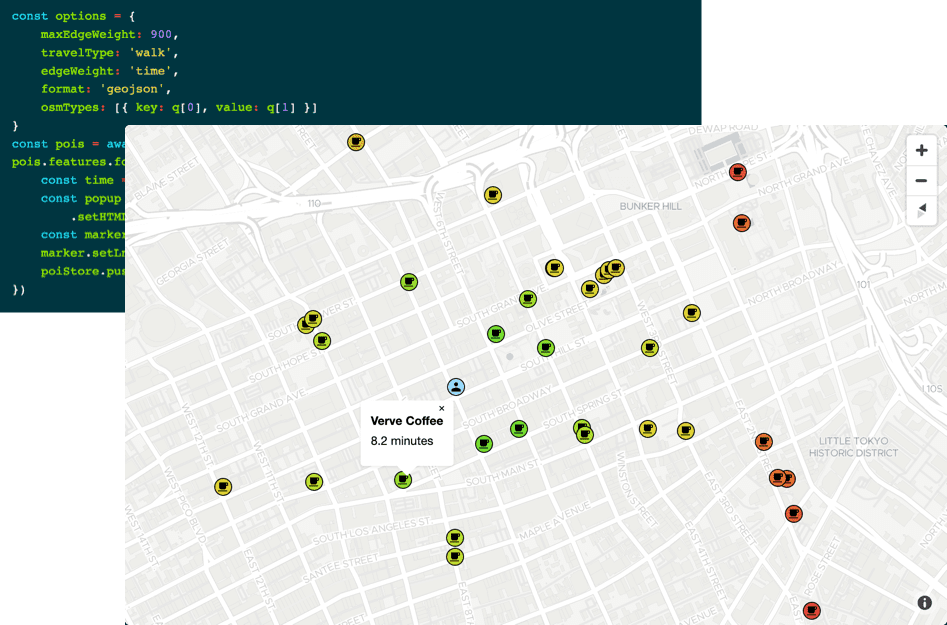
Task: Select yellow coffee marker touching Olive Street label
Action: point(589,289)
